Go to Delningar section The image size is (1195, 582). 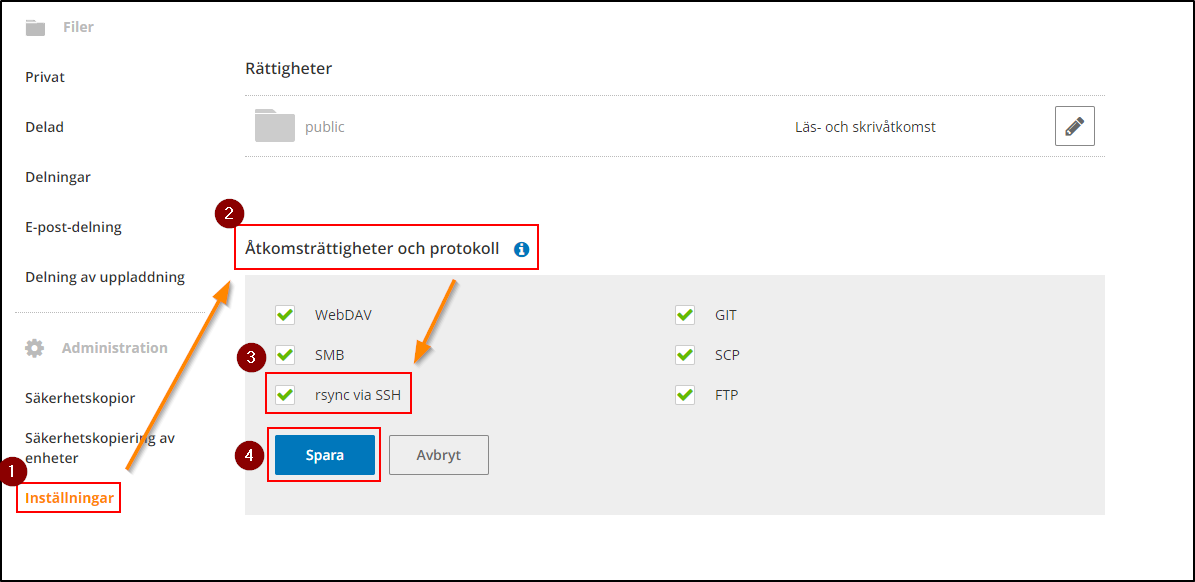(x=58, y=177)
